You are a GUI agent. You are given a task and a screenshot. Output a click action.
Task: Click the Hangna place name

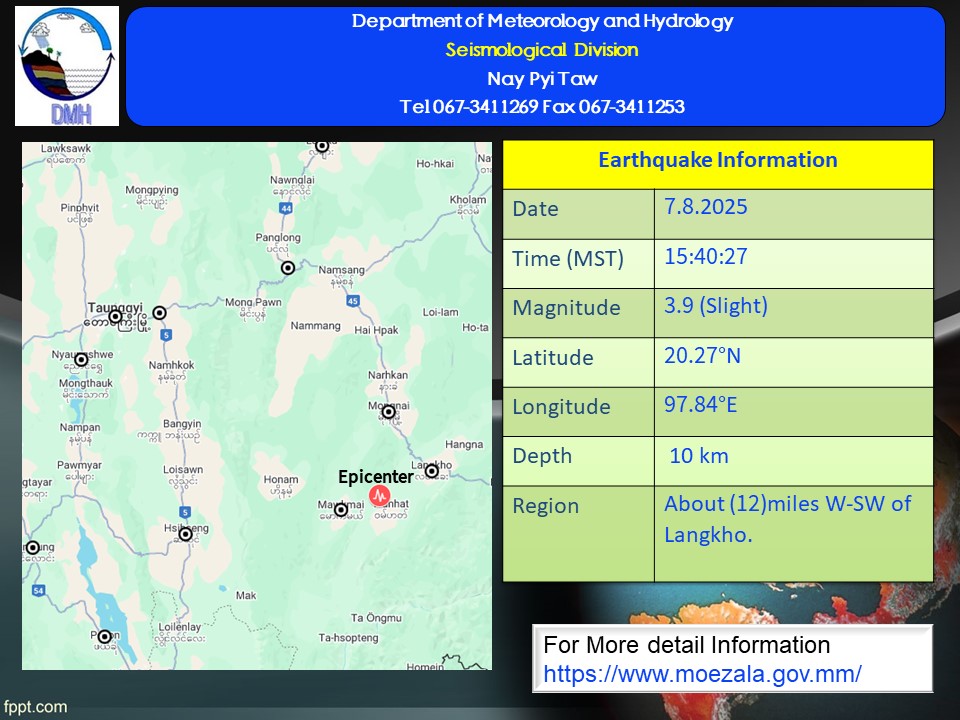[463, 444]
